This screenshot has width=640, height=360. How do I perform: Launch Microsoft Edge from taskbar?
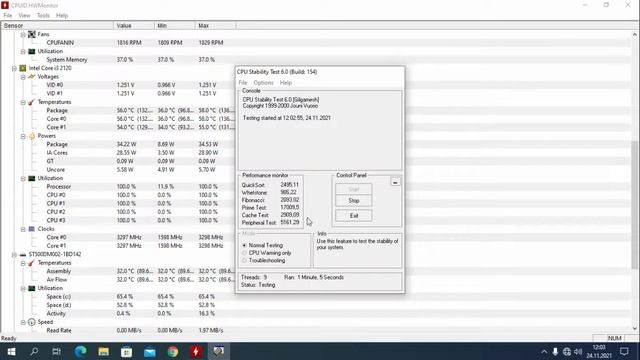[x=80, y=351]
